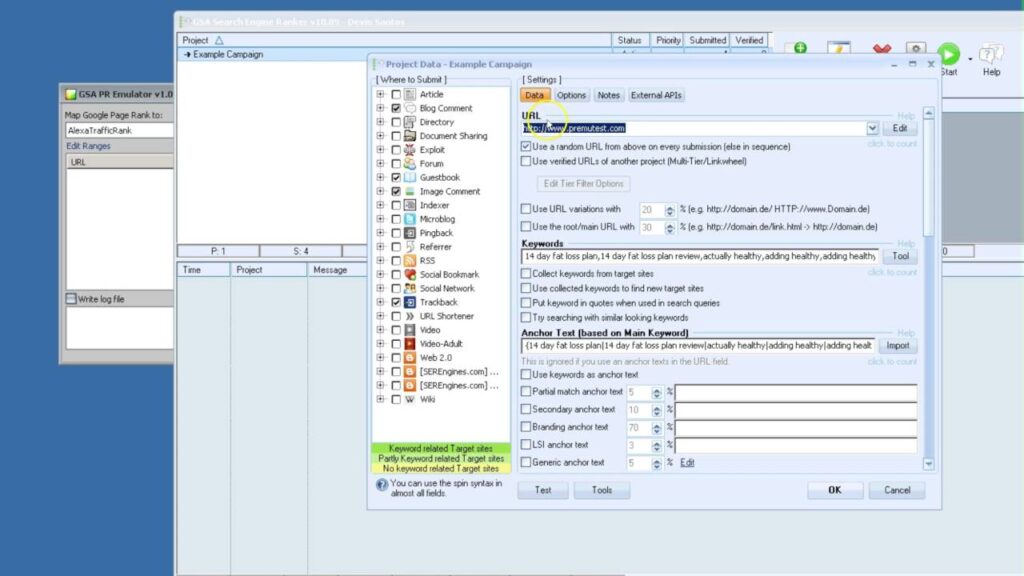The image size is (1024, 576).
Task: Click the red X delete project icon
Action: pos(882,49)
